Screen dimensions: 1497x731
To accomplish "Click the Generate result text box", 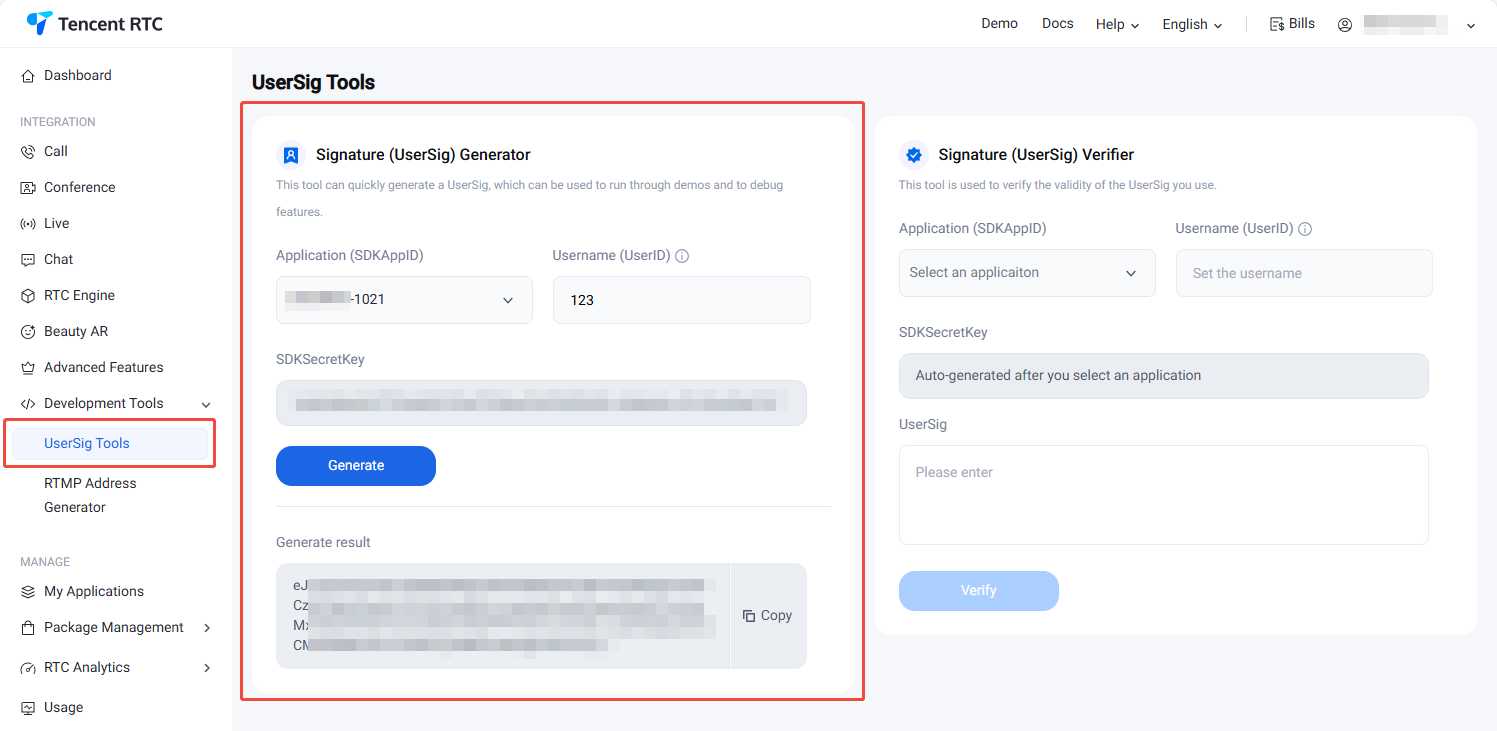I will [503, 616].
